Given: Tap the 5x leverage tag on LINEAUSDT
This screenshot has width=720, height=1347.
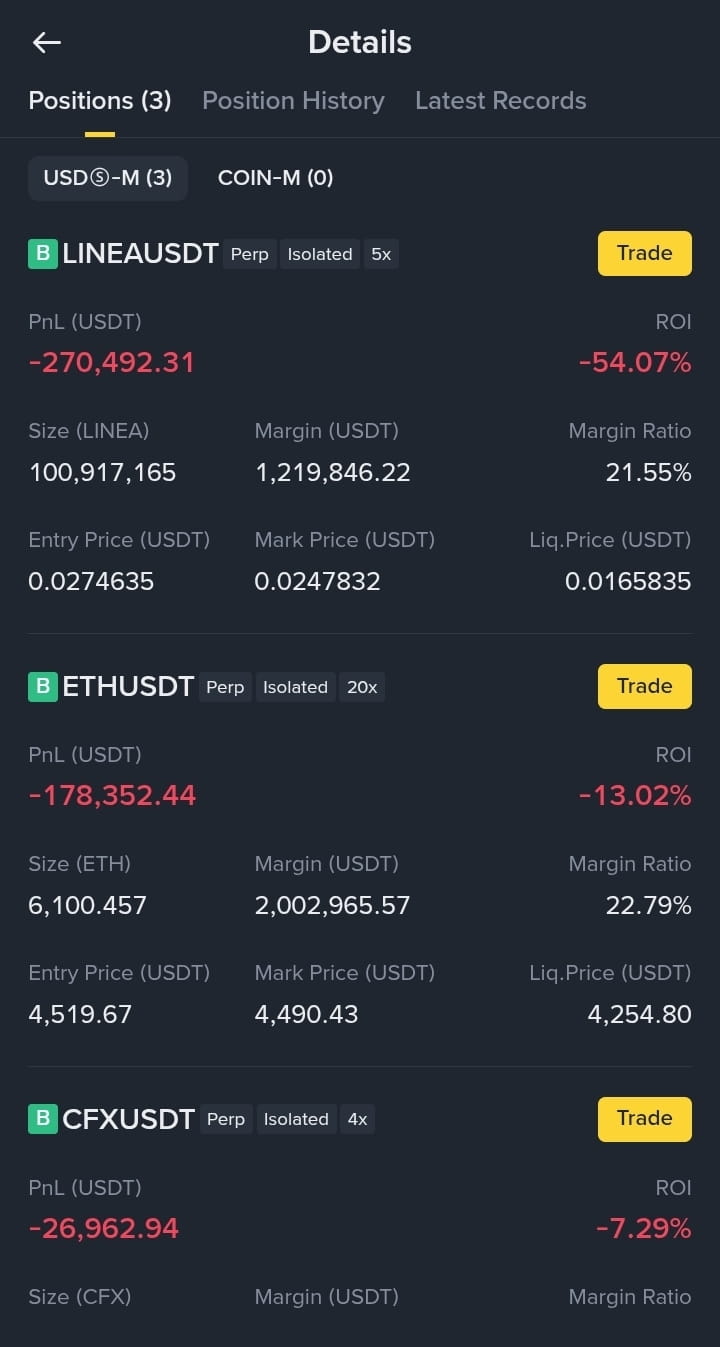Looking at the screenshot, I should pyautogui.click(x=381, y=254).
